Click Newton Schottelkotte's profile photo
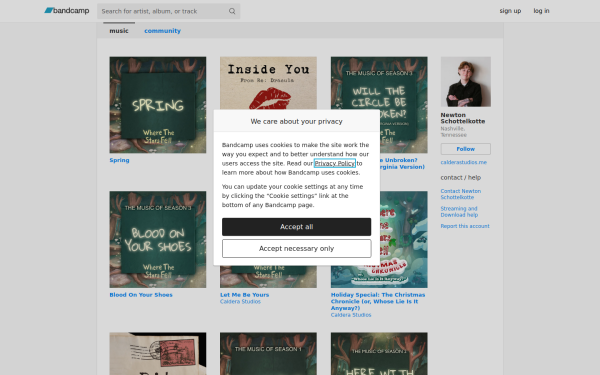Image resolution: width=600 pixels, height=375 pixels. tap(466, 82)
